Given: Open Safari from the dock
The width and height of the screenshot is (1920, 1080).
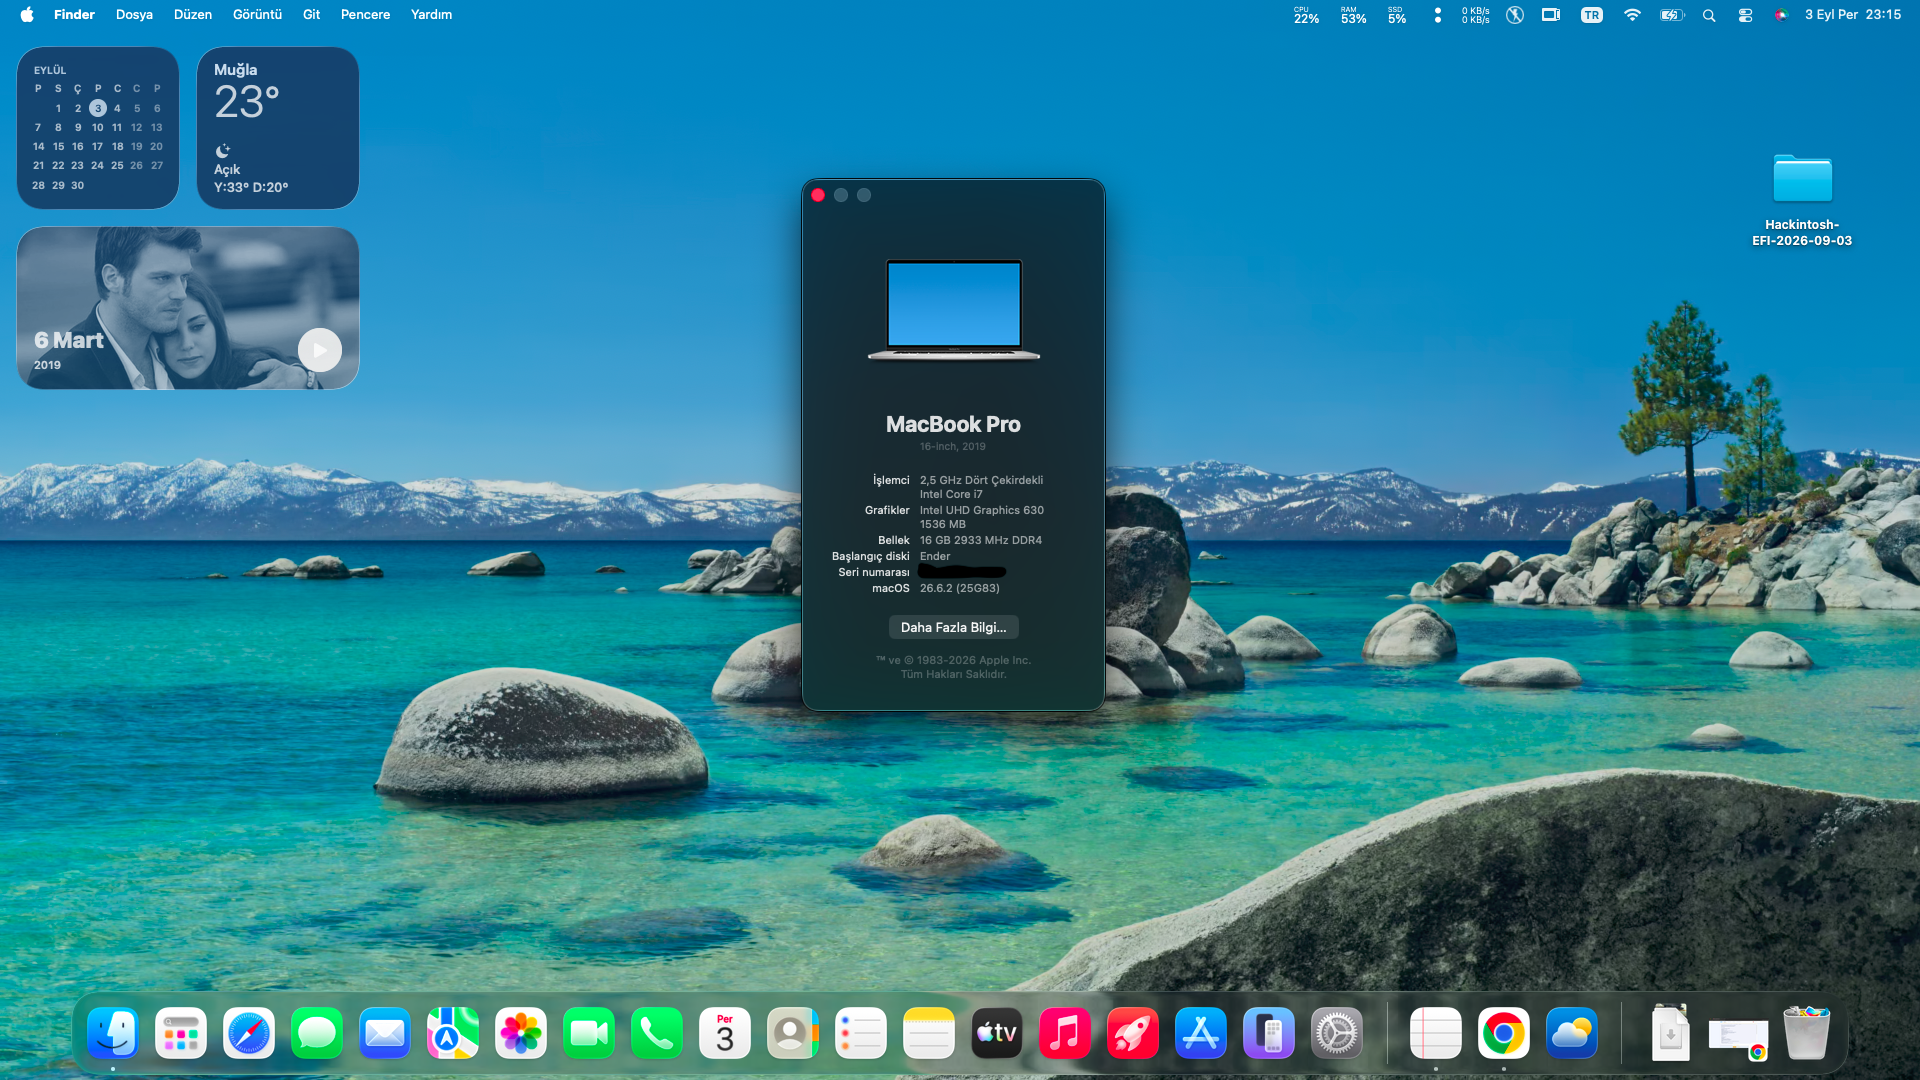Looking at the screenshot, I should 249,1033.
